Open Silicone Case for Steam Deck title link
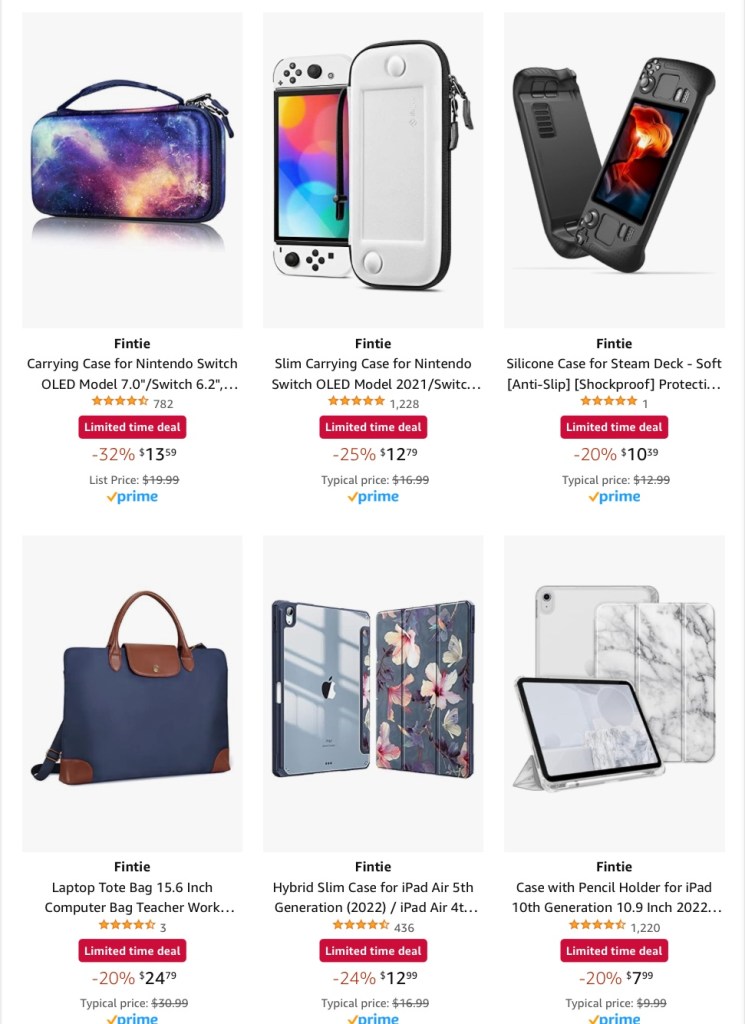 point(614,374)
